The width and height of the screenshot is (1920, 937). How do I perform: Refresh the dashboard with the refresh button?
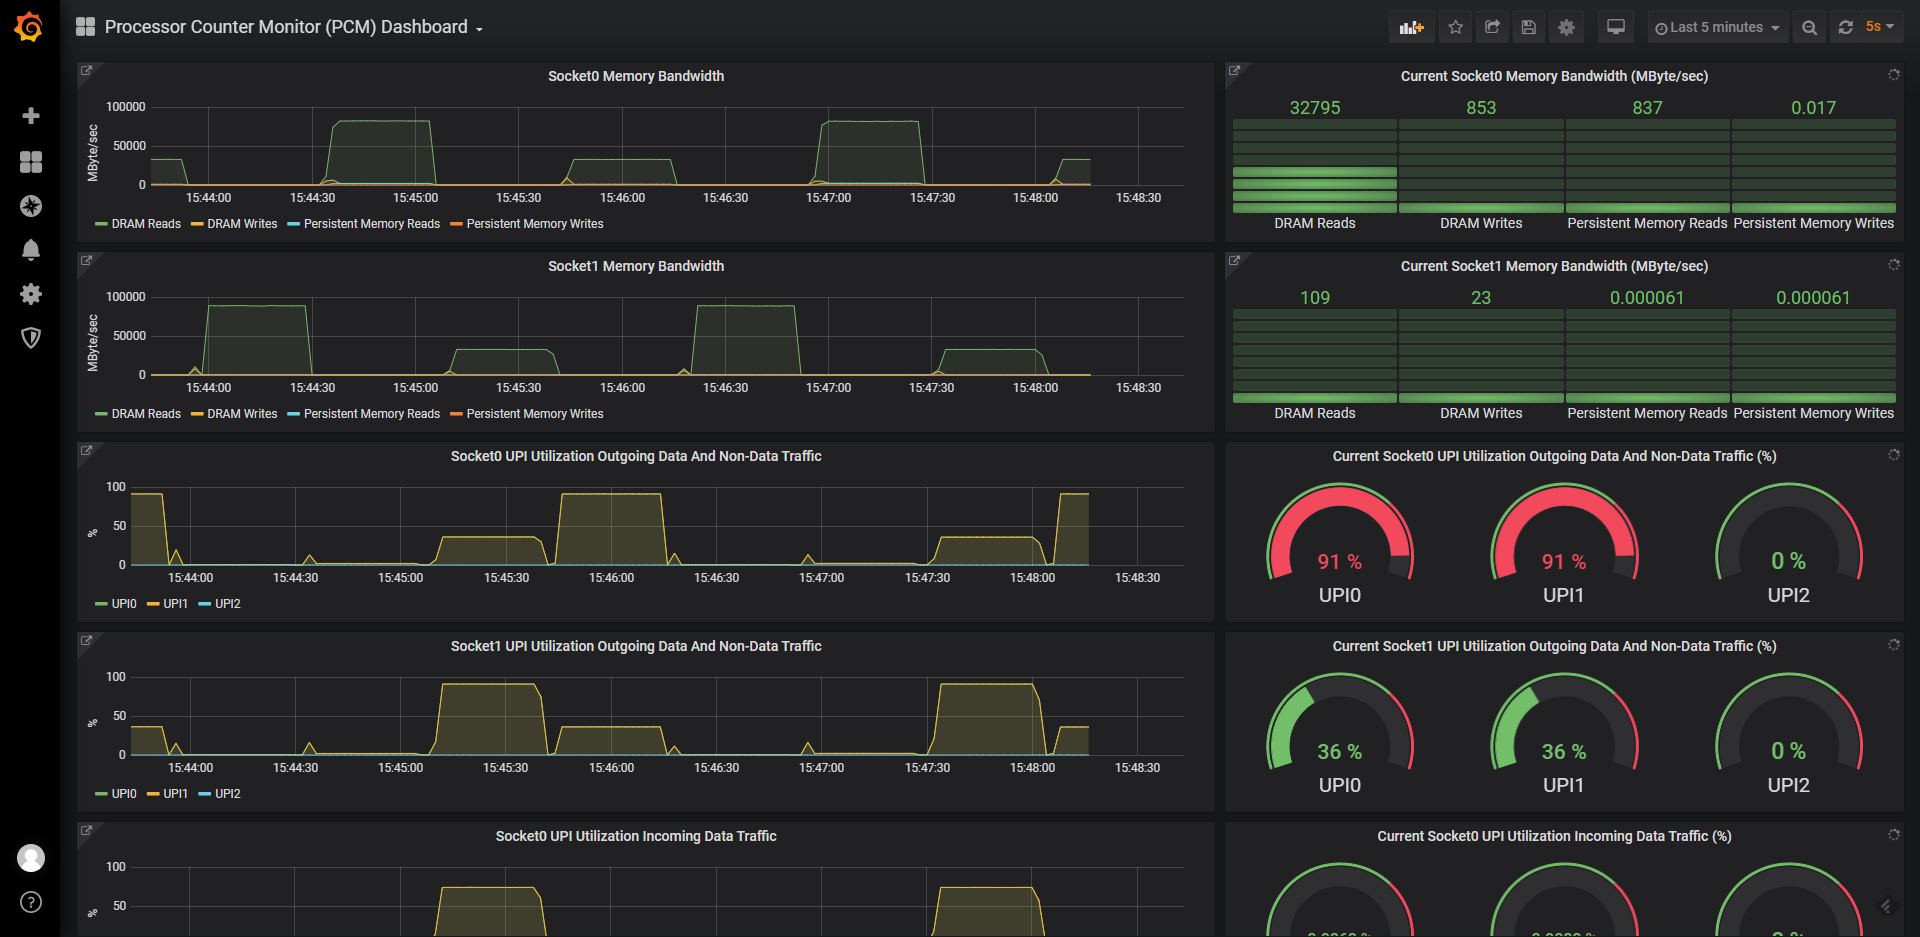[x=1846, y=27]
